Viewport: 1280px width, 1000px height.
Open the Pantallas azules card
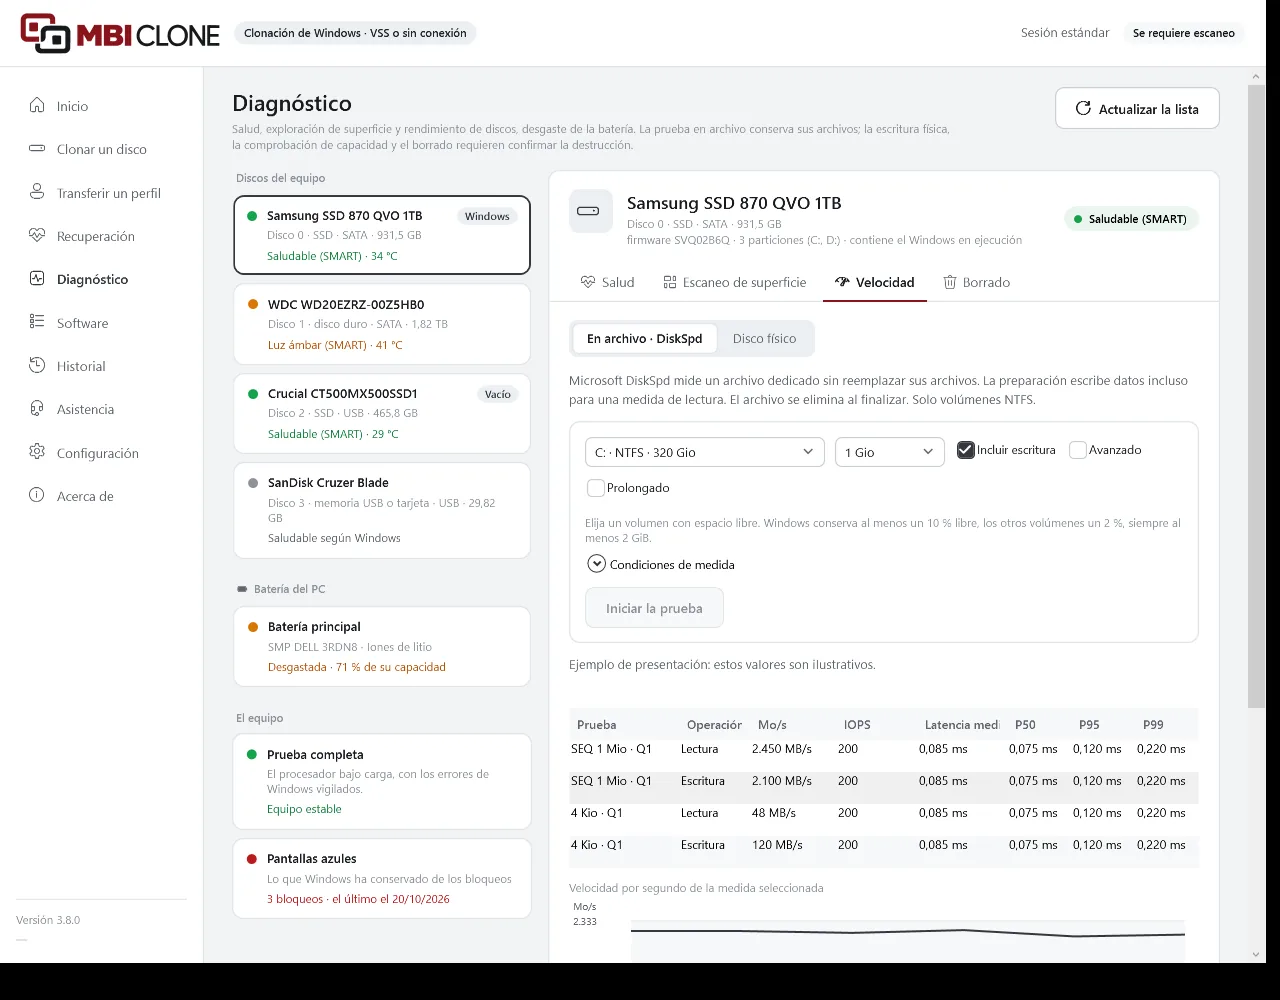coord(382,878)
